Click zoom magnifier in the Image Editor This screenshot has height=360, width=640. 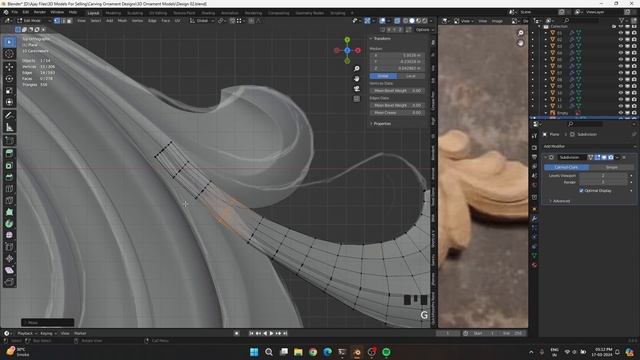(x=520, y=33)
